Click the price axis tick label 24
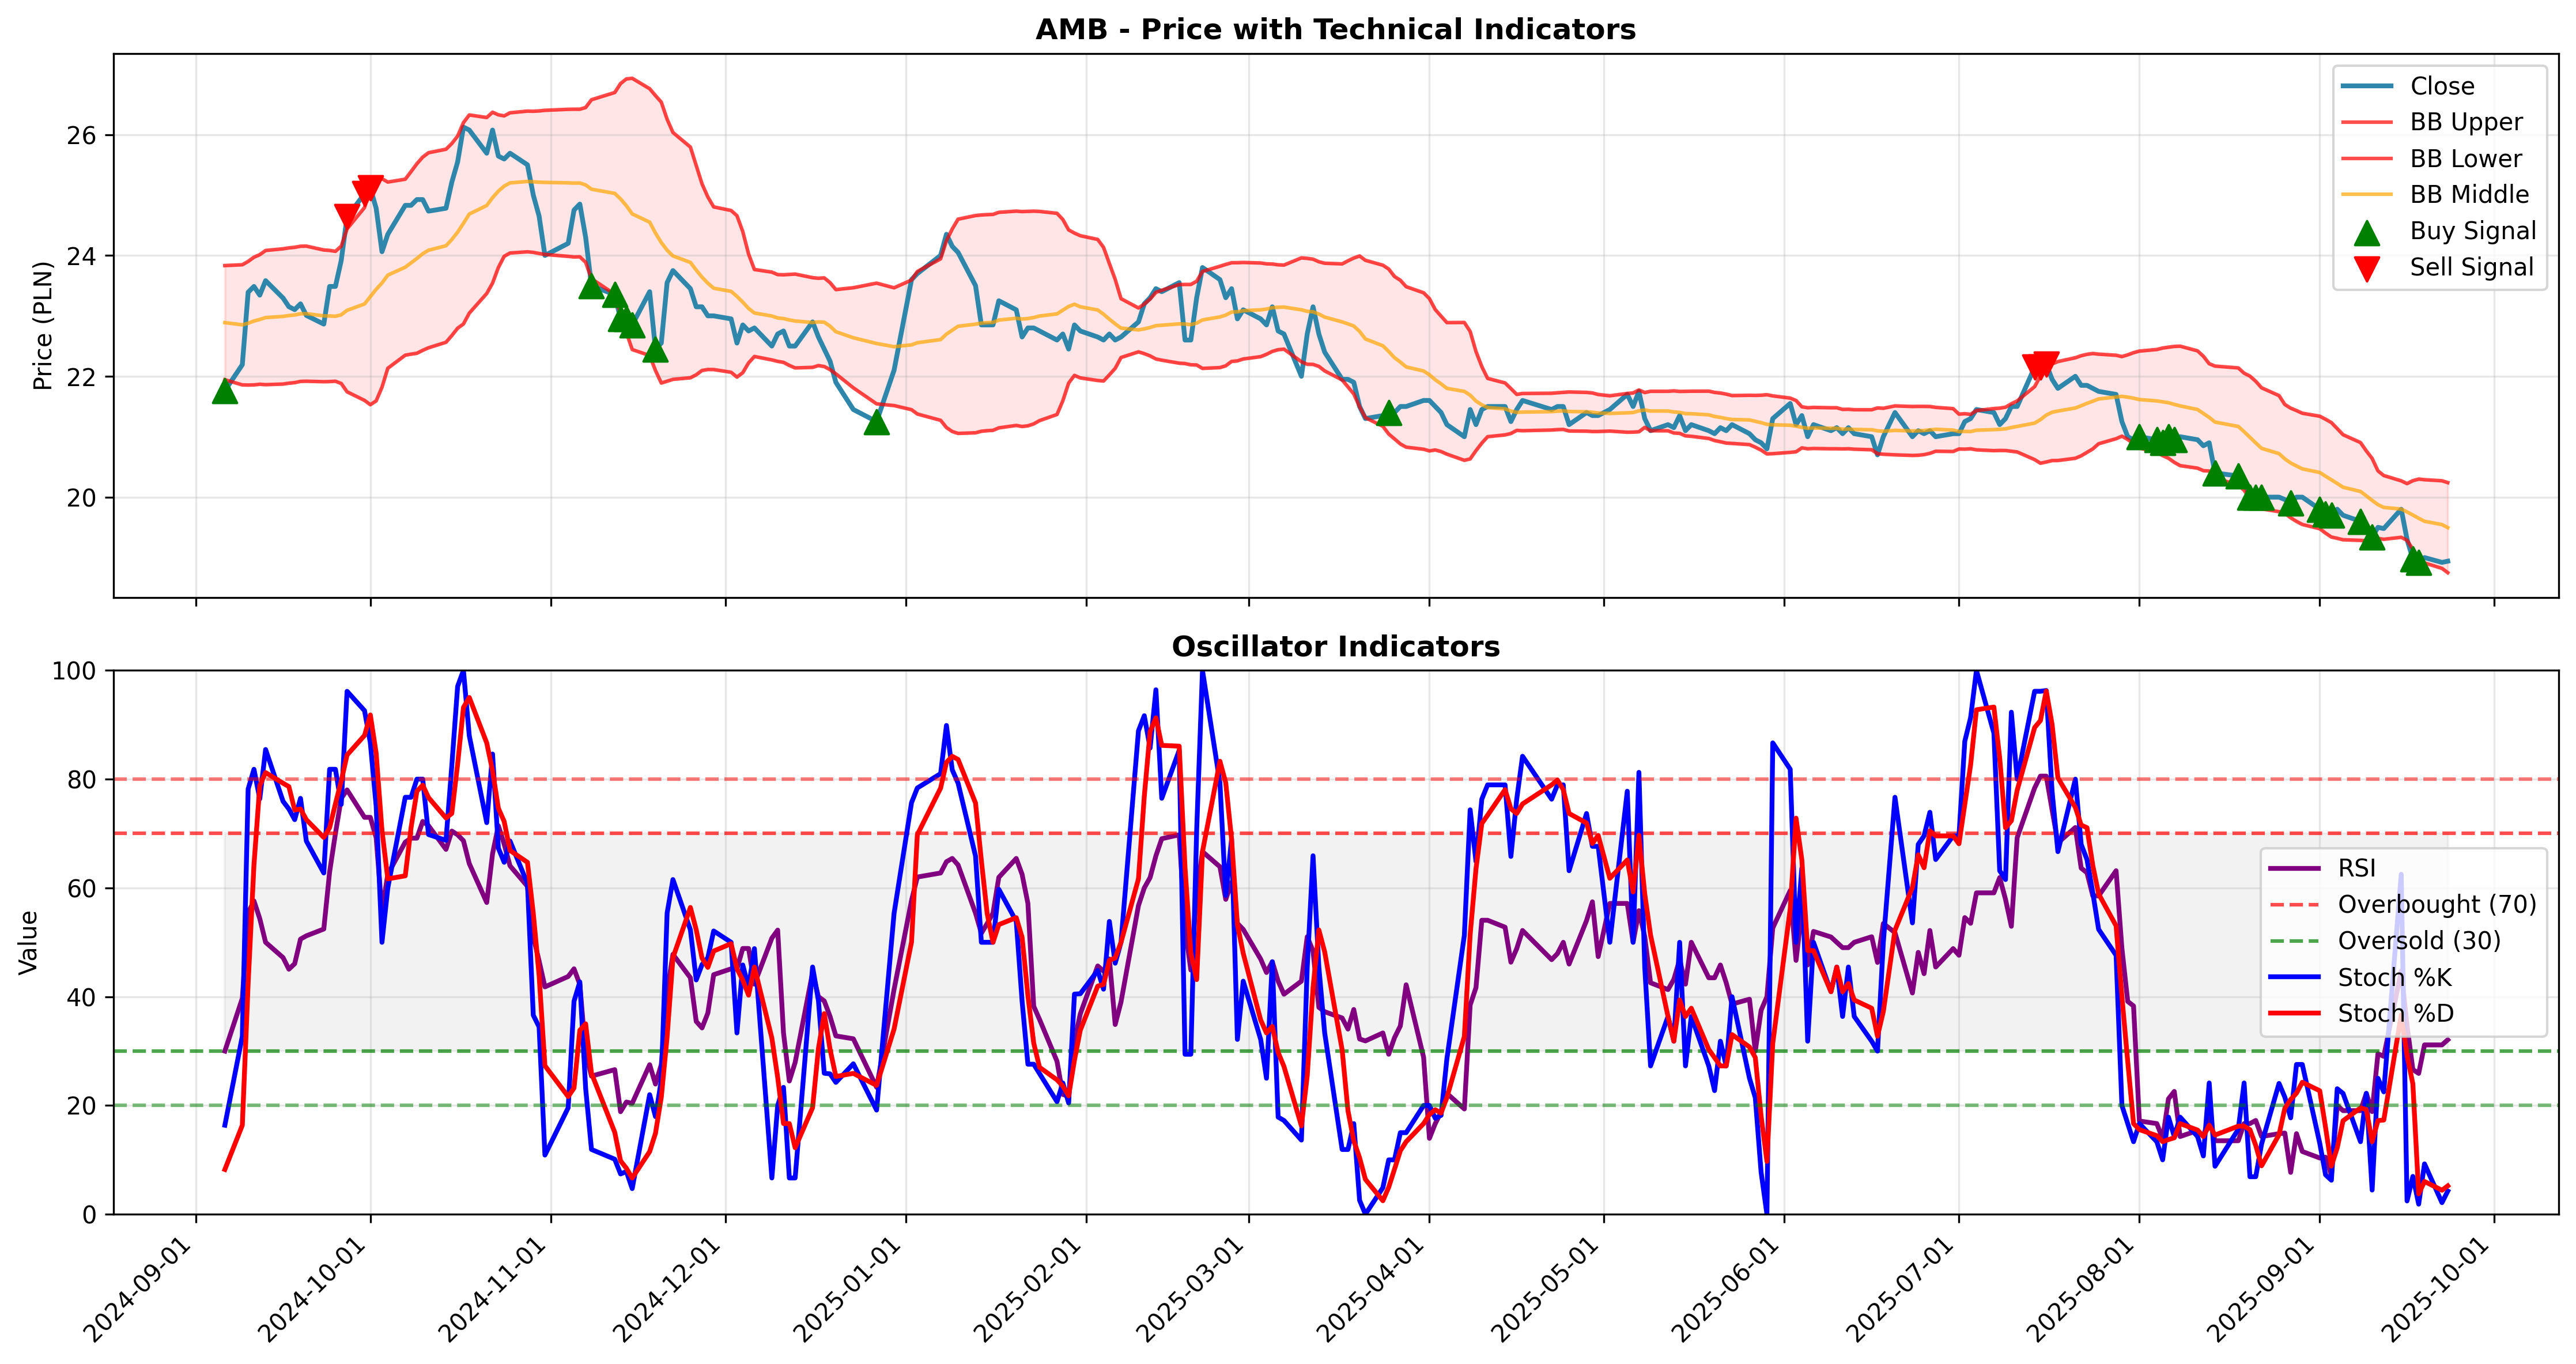The width and height of the screenshot is (2576, 1364). 82,256
